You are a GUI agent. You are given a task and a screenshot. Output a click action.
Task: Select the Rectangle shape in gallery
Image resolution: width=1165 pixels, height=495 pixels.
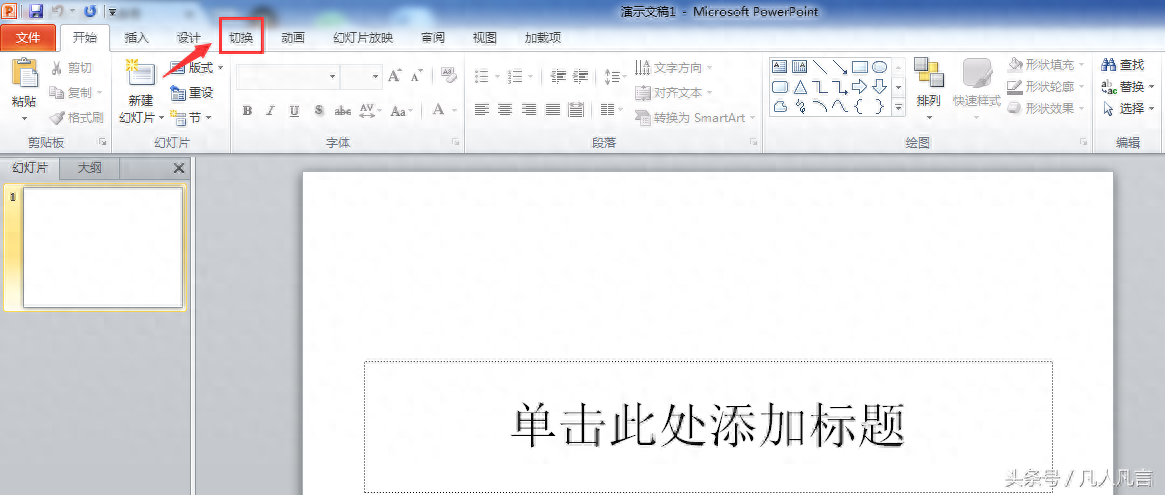tap(860, 67)
